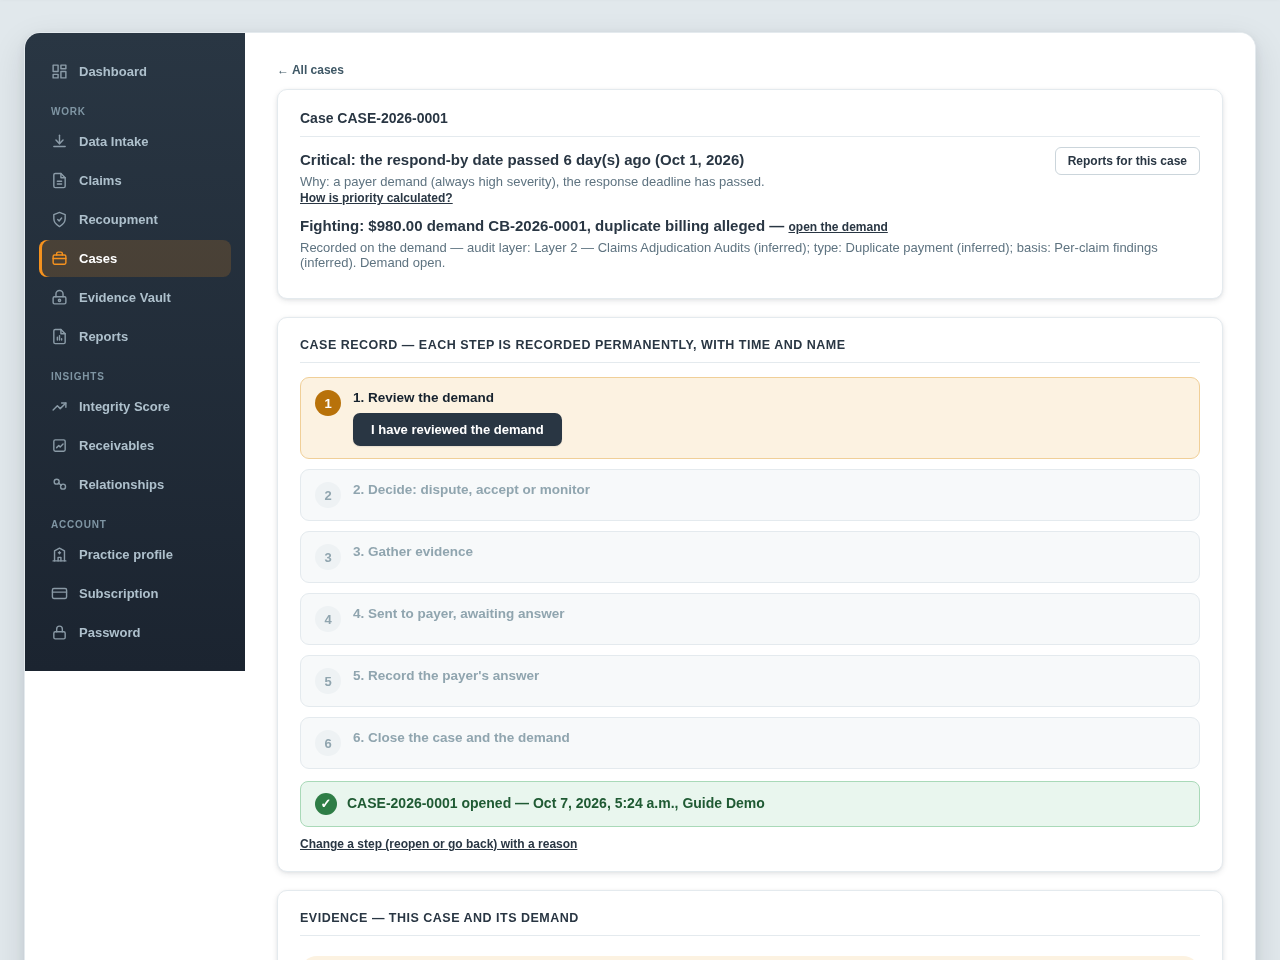Open Subscription account page
Image resolution: width=1280 pixels, height=960 pixels.
tap(135, 594)
